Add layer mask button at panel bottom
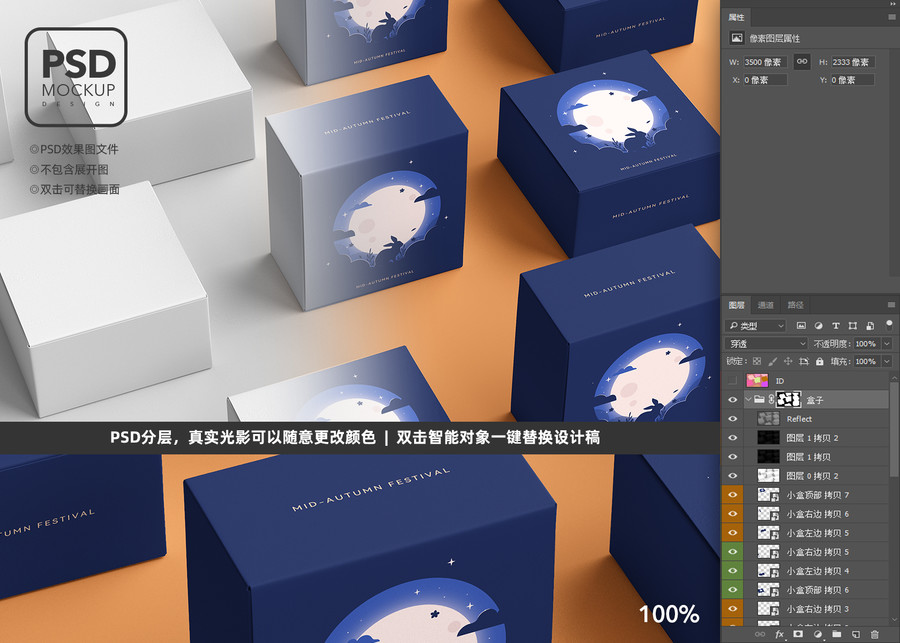Screen dimensions: 900x643 [798, 634]
